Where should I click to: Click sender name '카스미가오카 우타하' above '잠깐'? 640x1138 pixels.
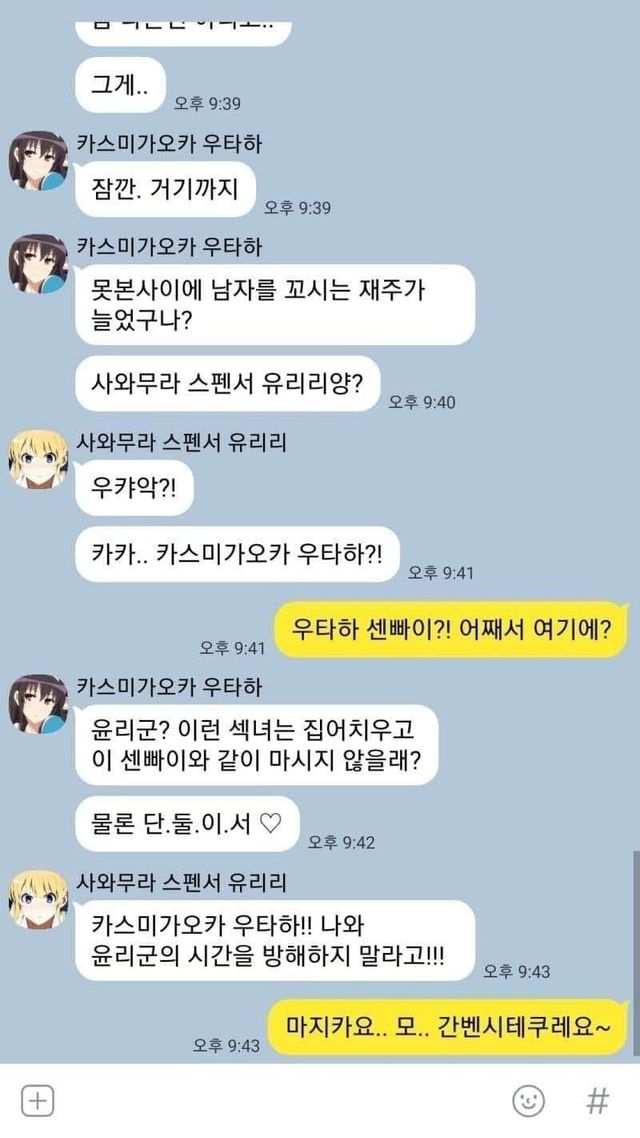(x=169, y=144)
